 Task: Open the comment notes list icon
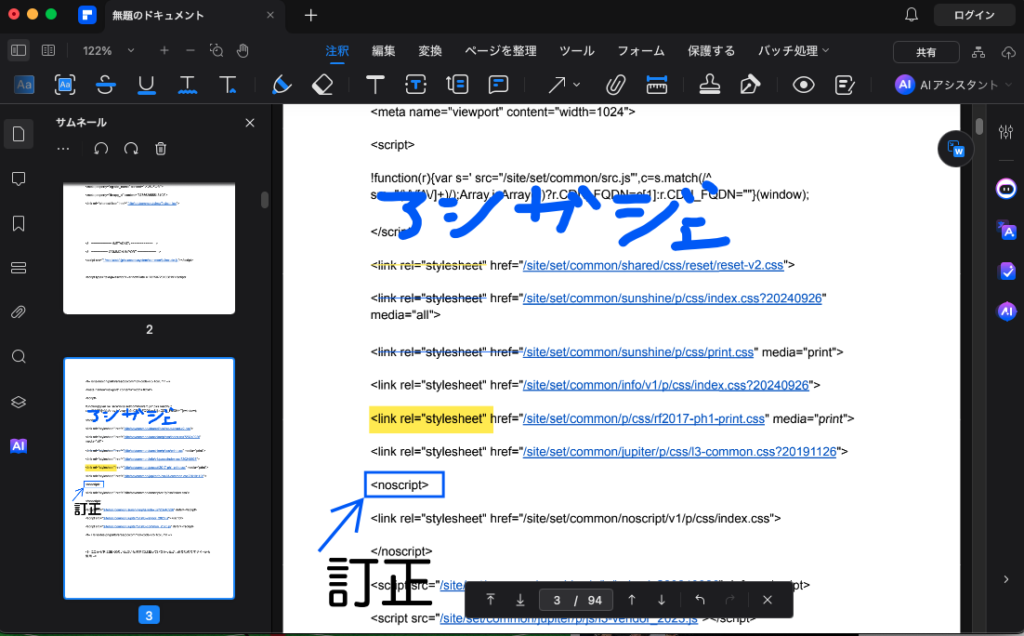[844, 85]
